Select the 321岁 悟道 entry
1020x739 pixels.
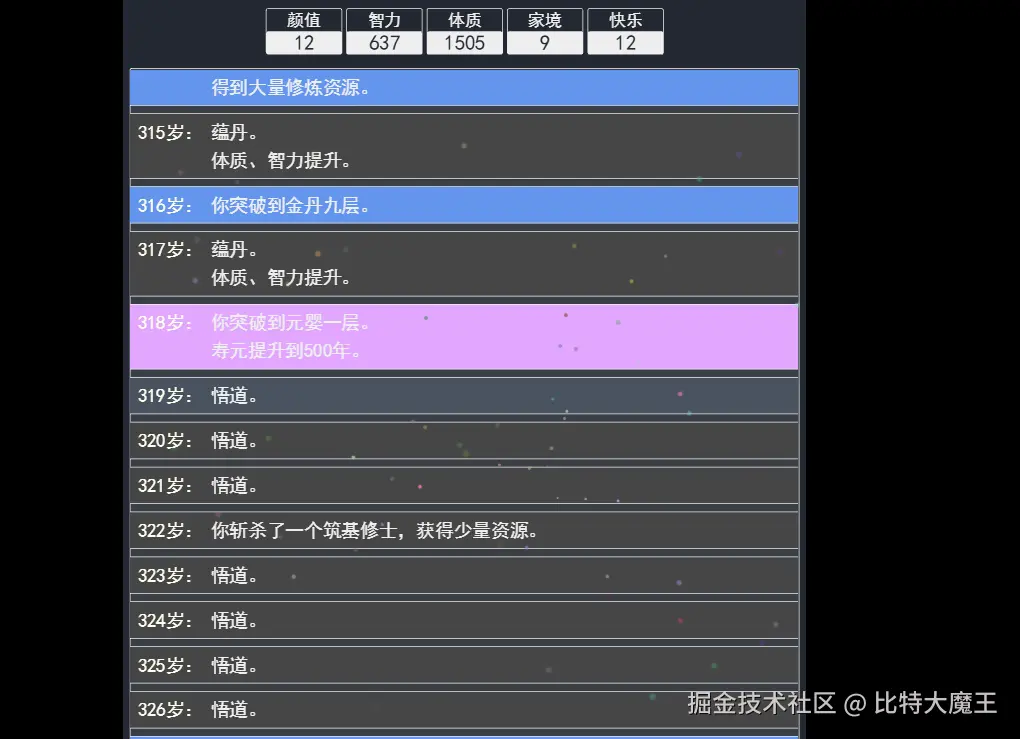463,485
